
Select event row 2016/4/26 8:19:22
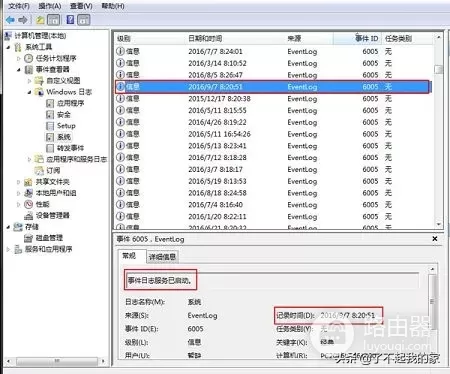pyautogui.click(x=273, y=122)
